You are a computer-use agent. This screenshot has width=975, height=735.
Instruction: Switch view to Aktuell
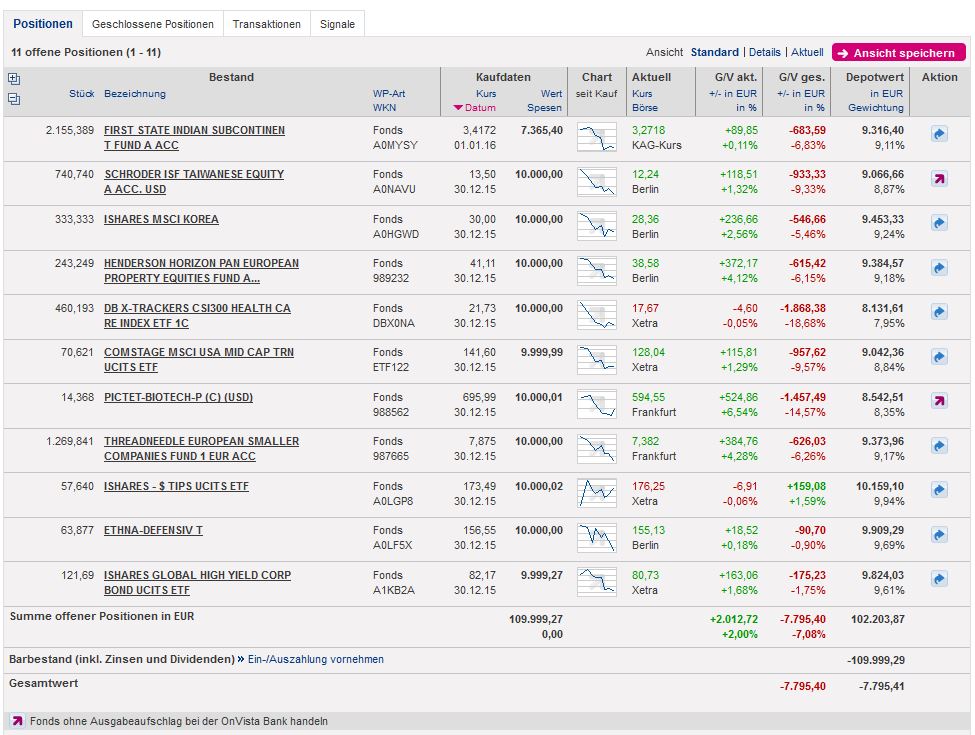(807, 52)
